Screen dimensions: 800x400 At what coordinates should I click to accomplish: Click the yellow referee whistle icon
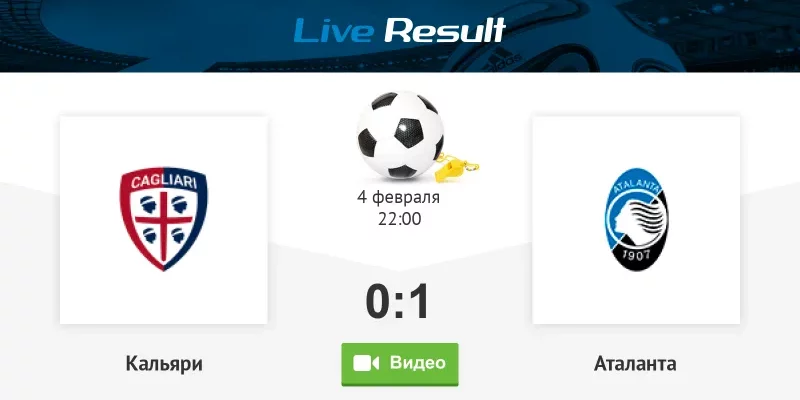coord(457,167)
